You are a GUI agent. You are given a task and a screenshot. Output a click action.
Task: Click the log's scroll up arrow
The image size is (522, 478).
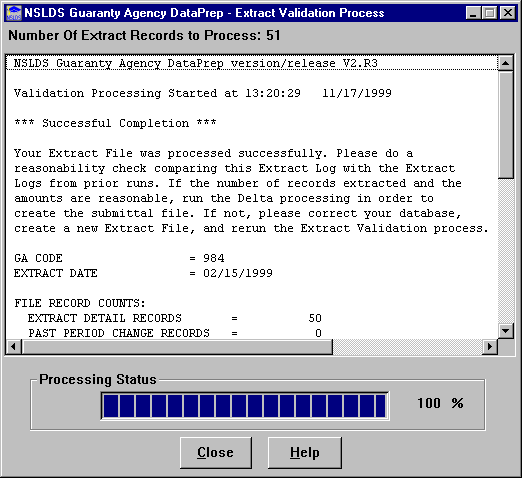[506, 63]
